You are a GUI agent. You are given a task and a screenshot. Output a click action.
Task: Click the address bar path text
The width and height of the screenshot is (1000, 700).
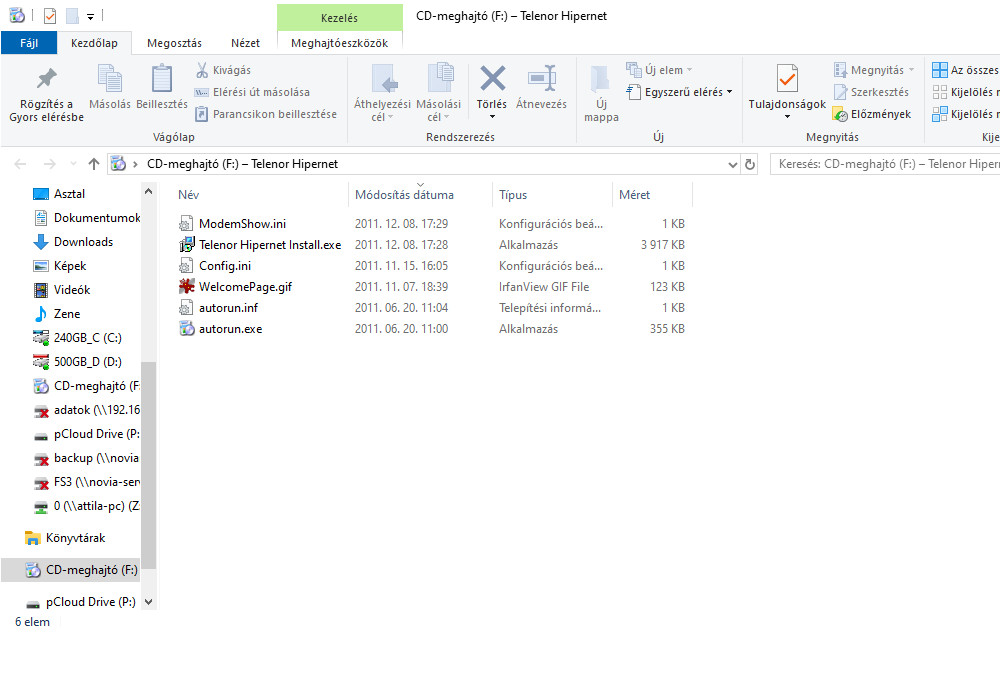242,164
